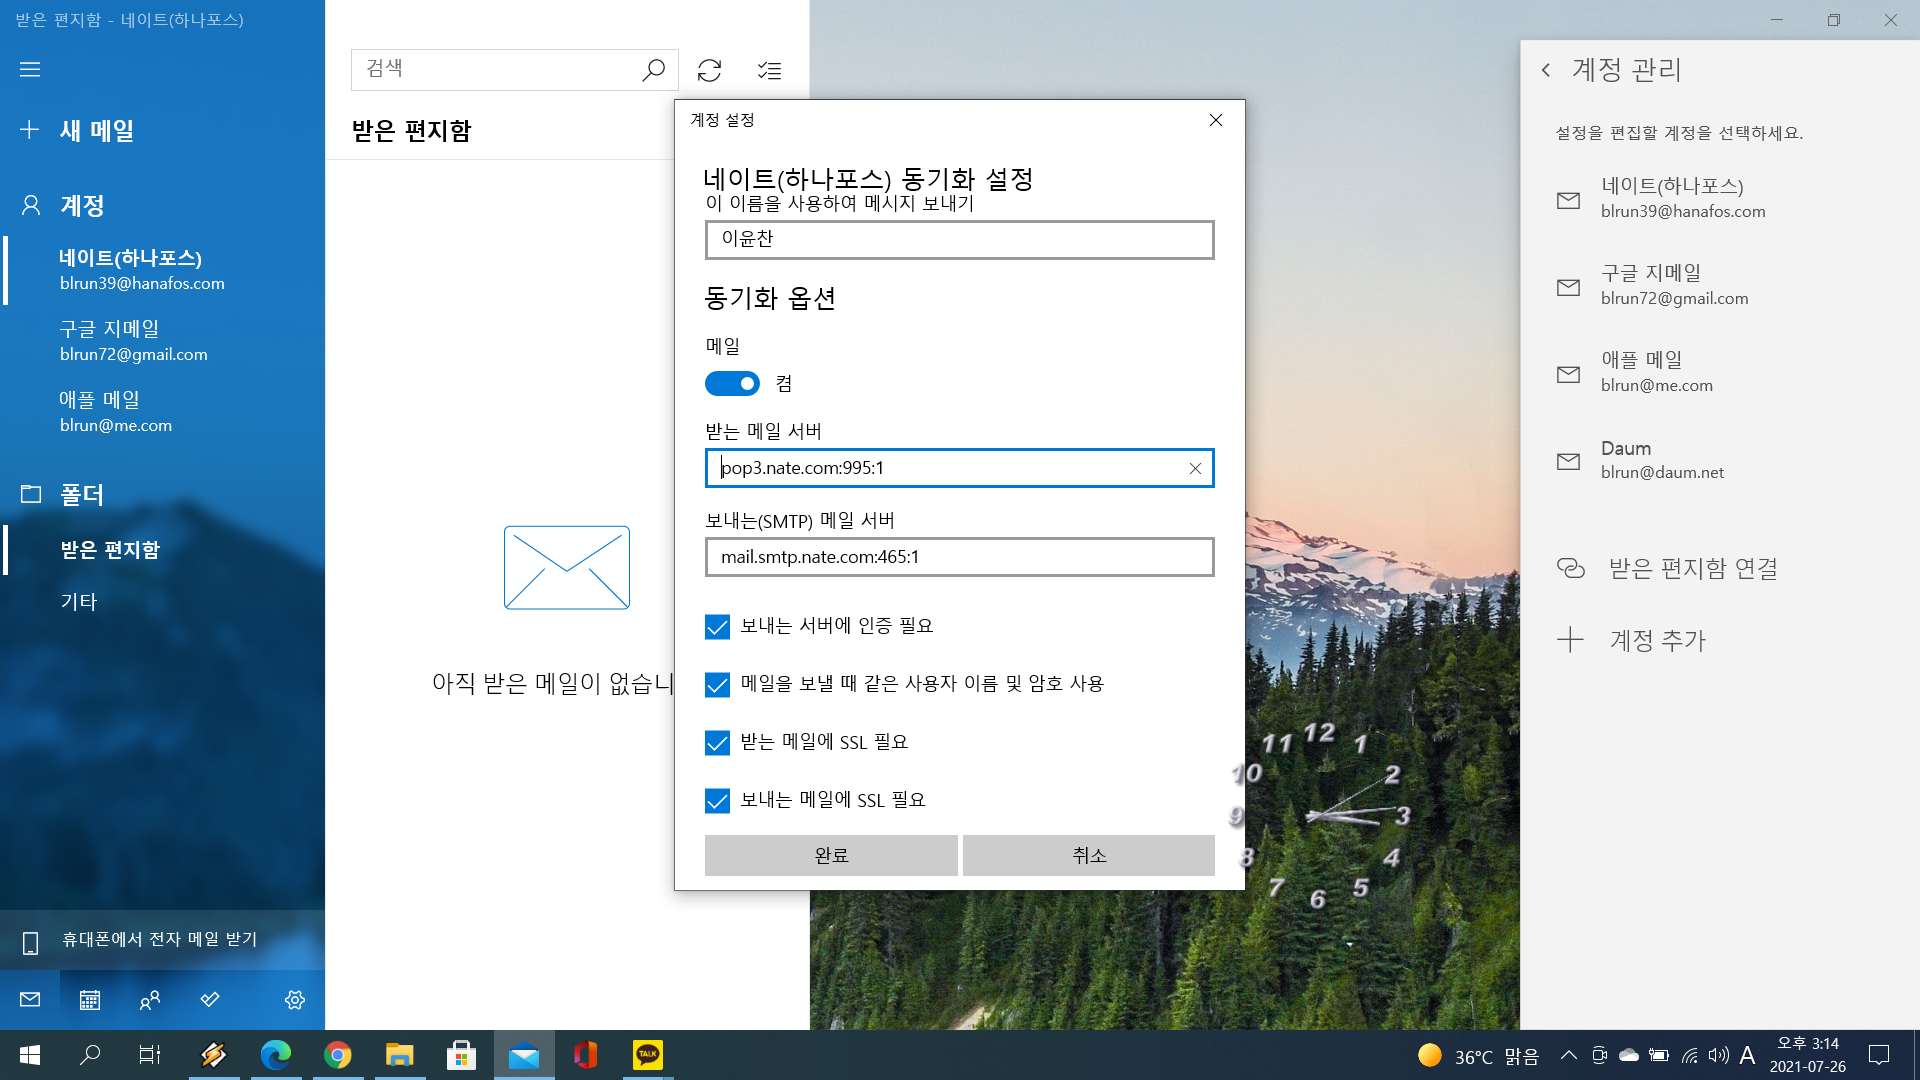The height and width of the screenshot is (1080, 1920).
Task: Open the Windows Start menu
Action: click(30, 1055)
